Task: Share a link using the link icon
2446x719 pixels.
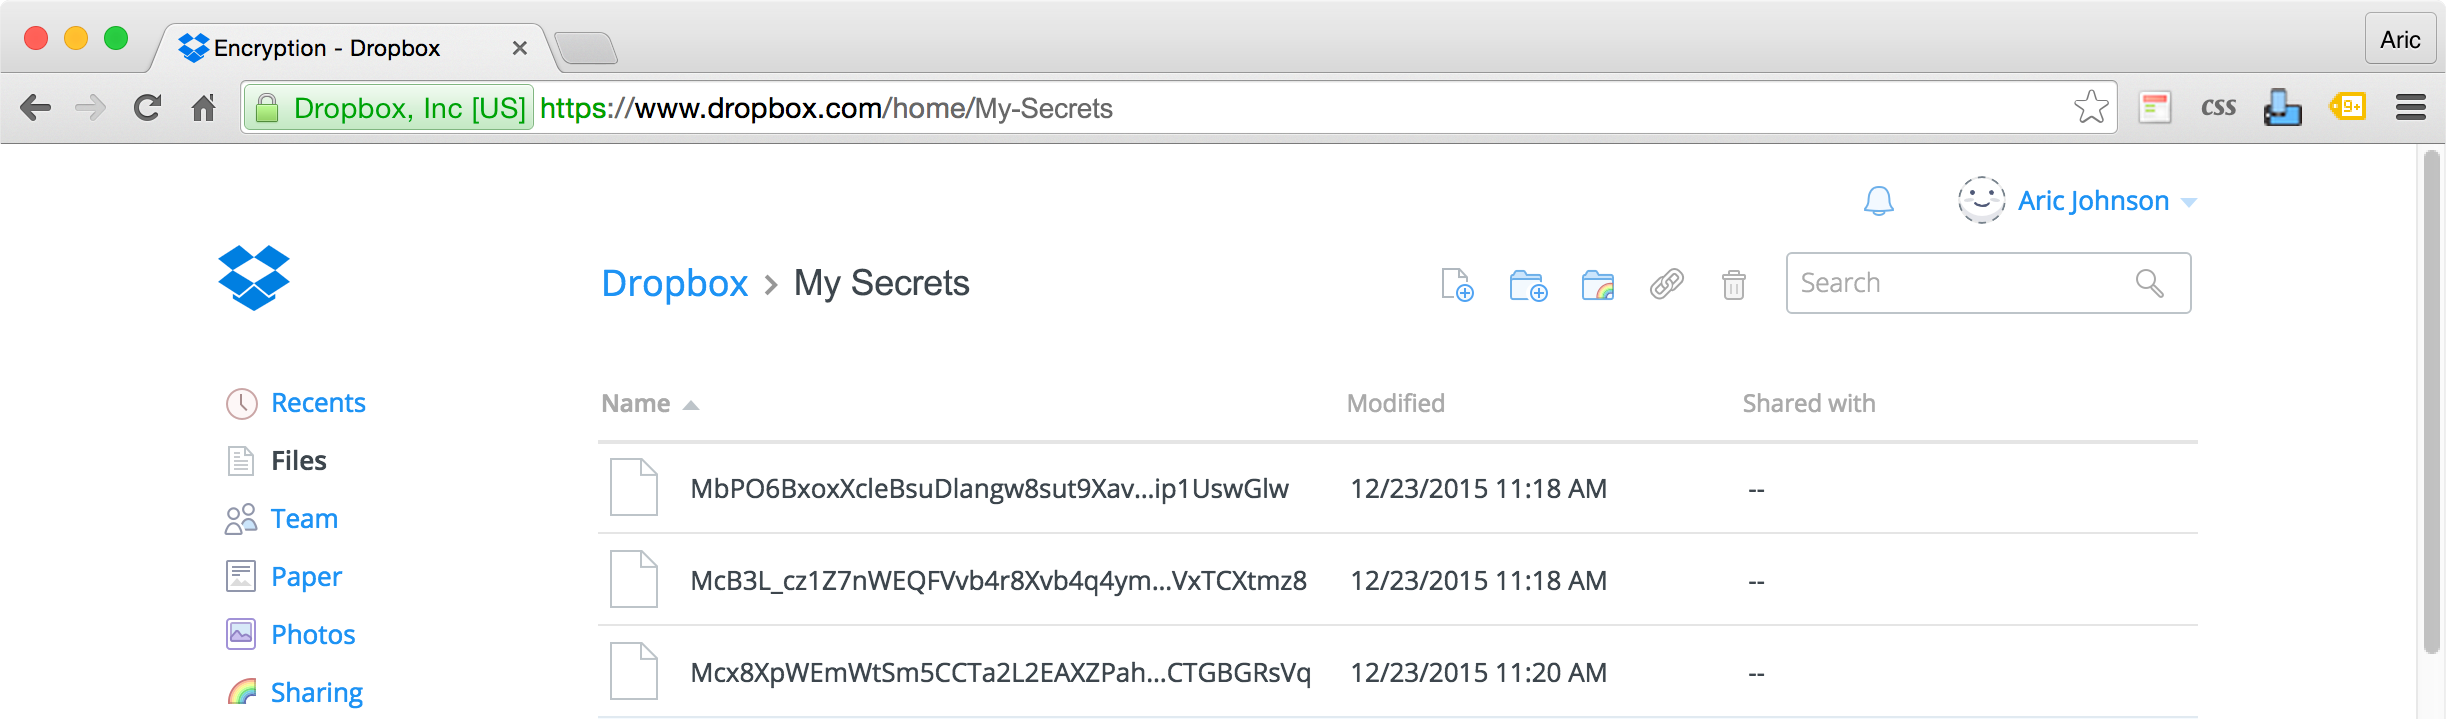Action: pos(1666,286)
